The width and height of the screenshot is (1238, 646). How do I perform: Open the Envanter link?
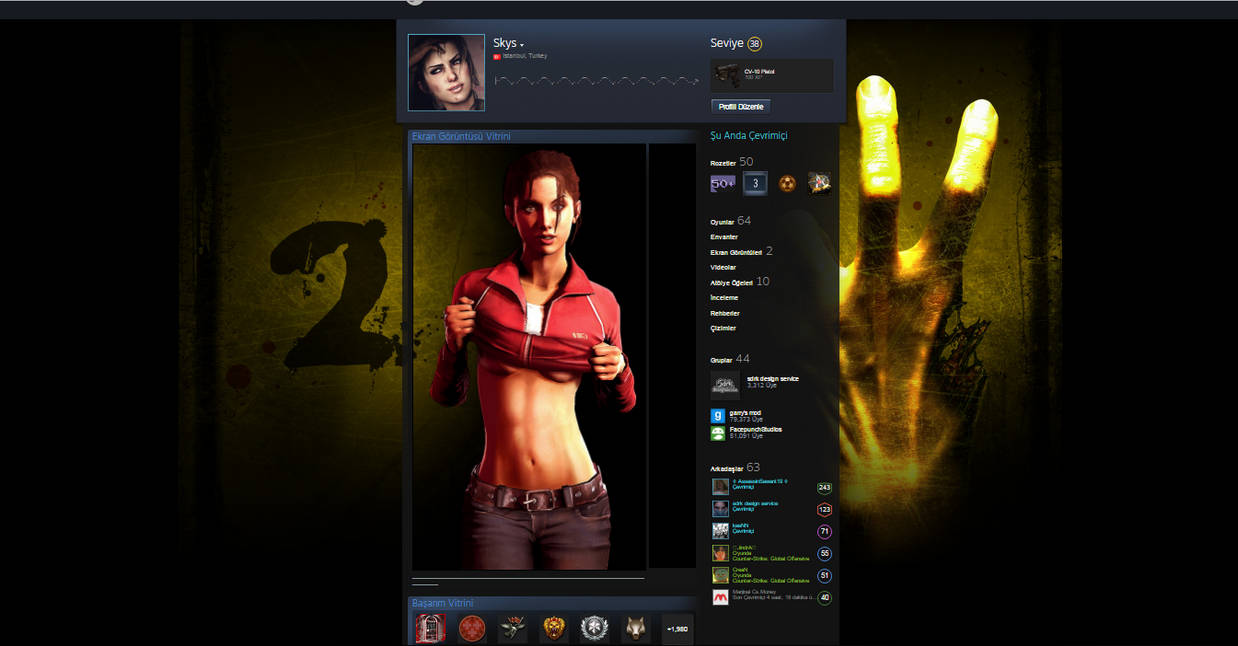724,237
